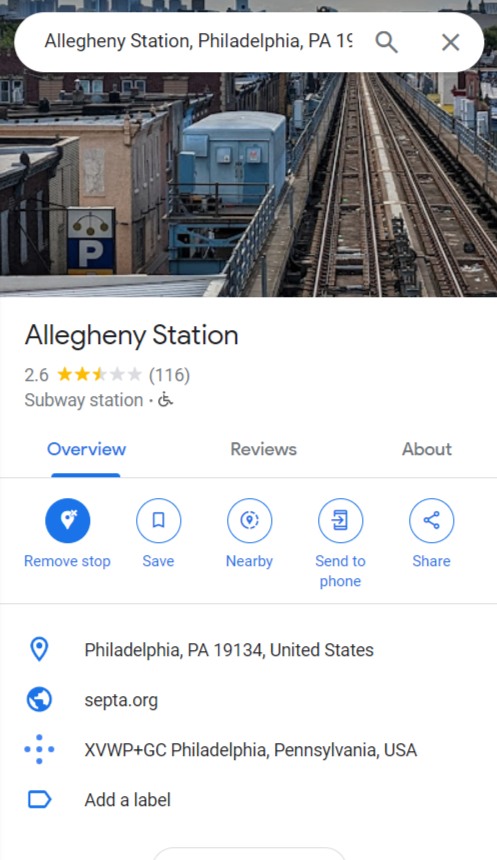Click the globe website icon

[39, 700]
